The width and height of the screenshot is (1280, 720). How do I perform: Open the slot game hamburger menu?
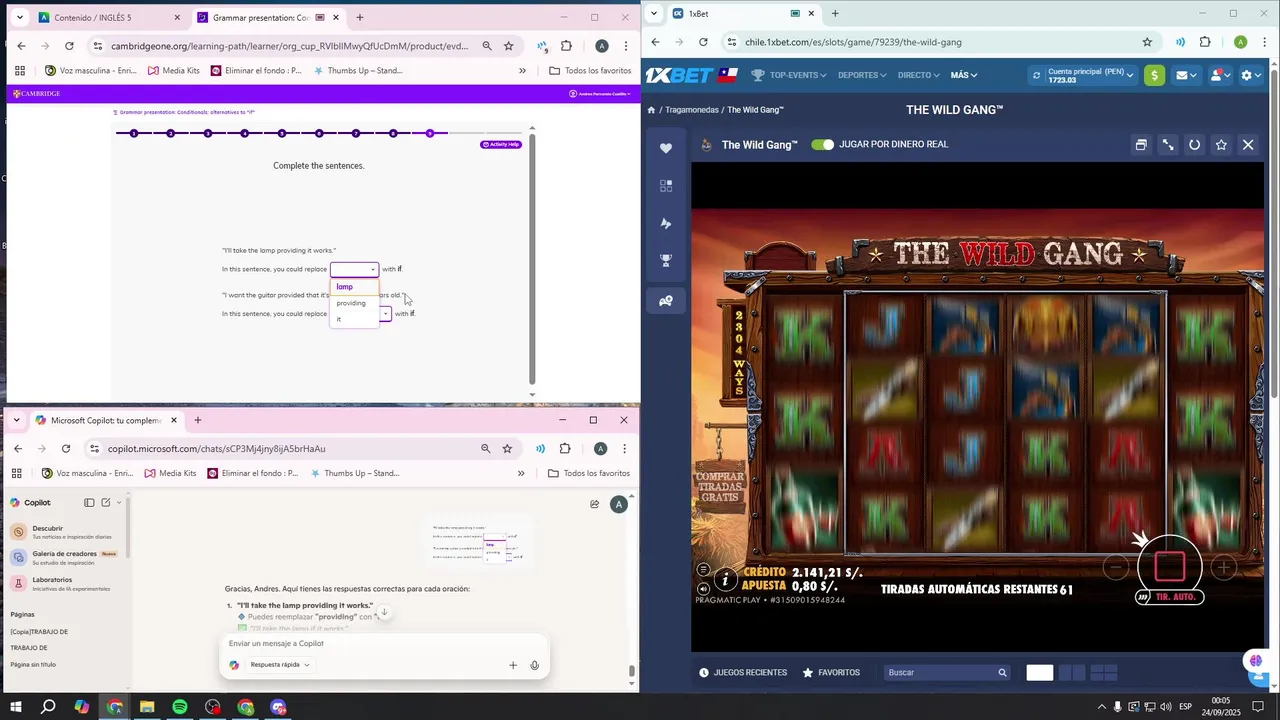point(703,570)
